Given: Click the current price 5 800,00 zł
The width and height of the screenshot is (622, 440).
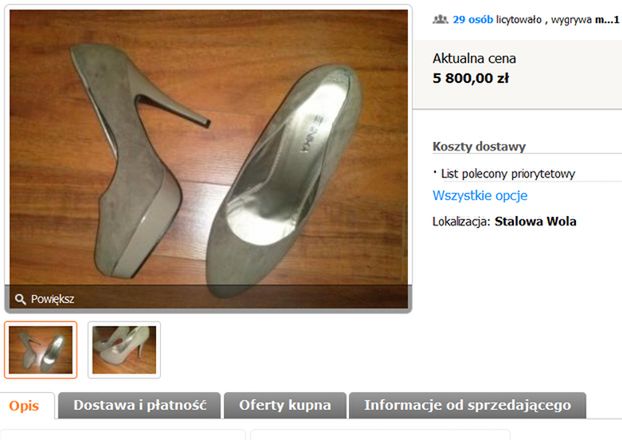Looking at the screenshot, I should 470,78.
